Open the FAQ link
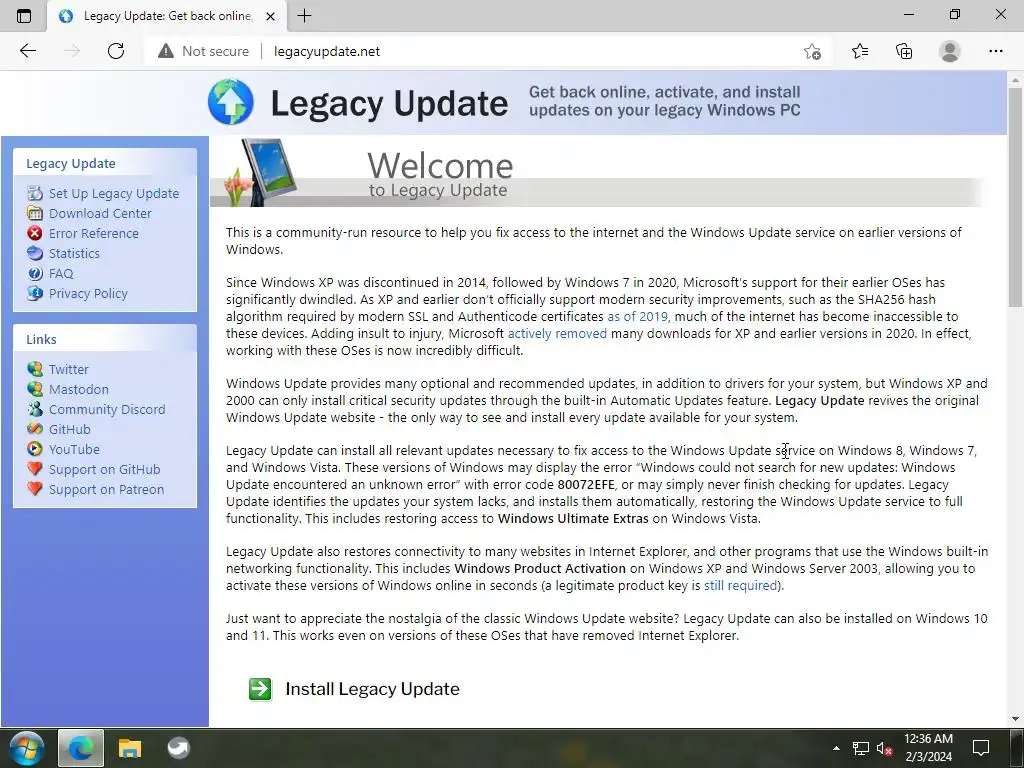Image resolution: width=1024 pixels, height=768 pixels. [x=61, y=274]
